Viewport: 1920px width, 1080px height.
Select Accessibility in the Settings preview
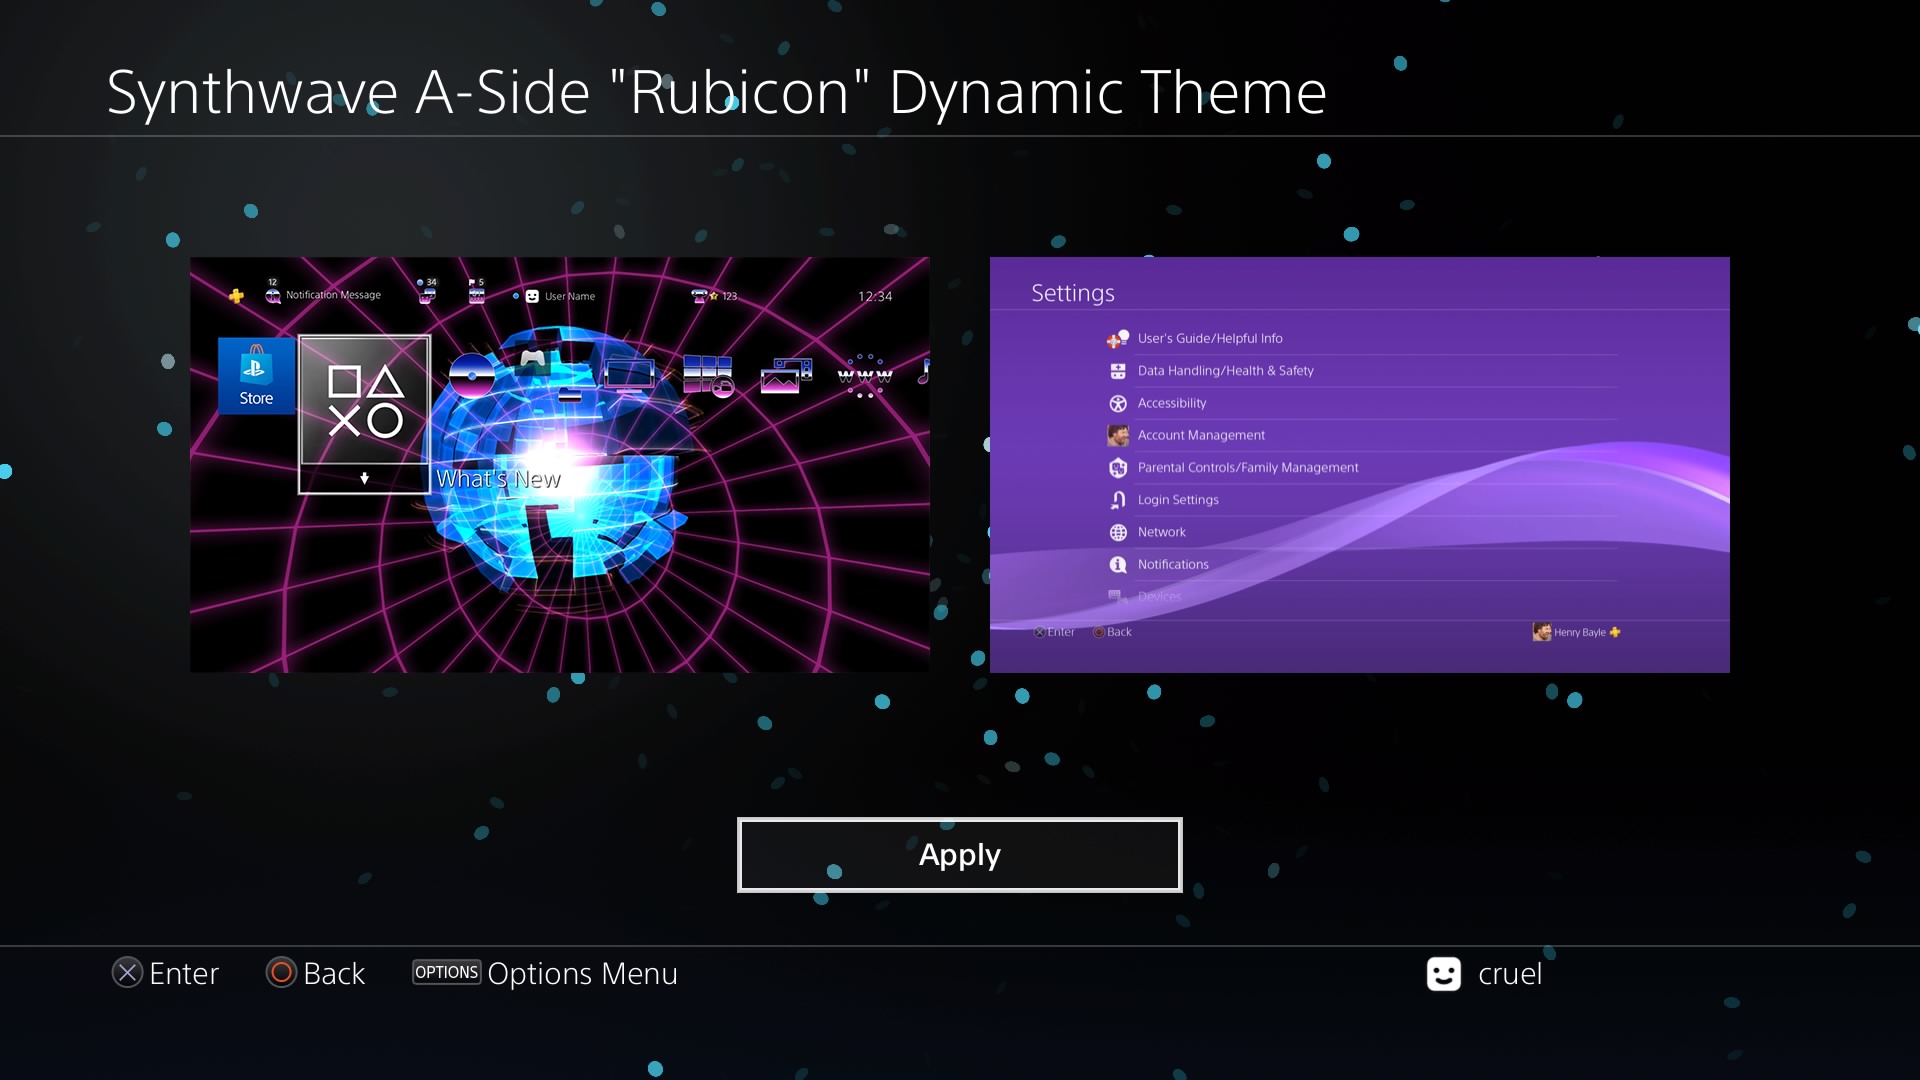pos(1171,403)
